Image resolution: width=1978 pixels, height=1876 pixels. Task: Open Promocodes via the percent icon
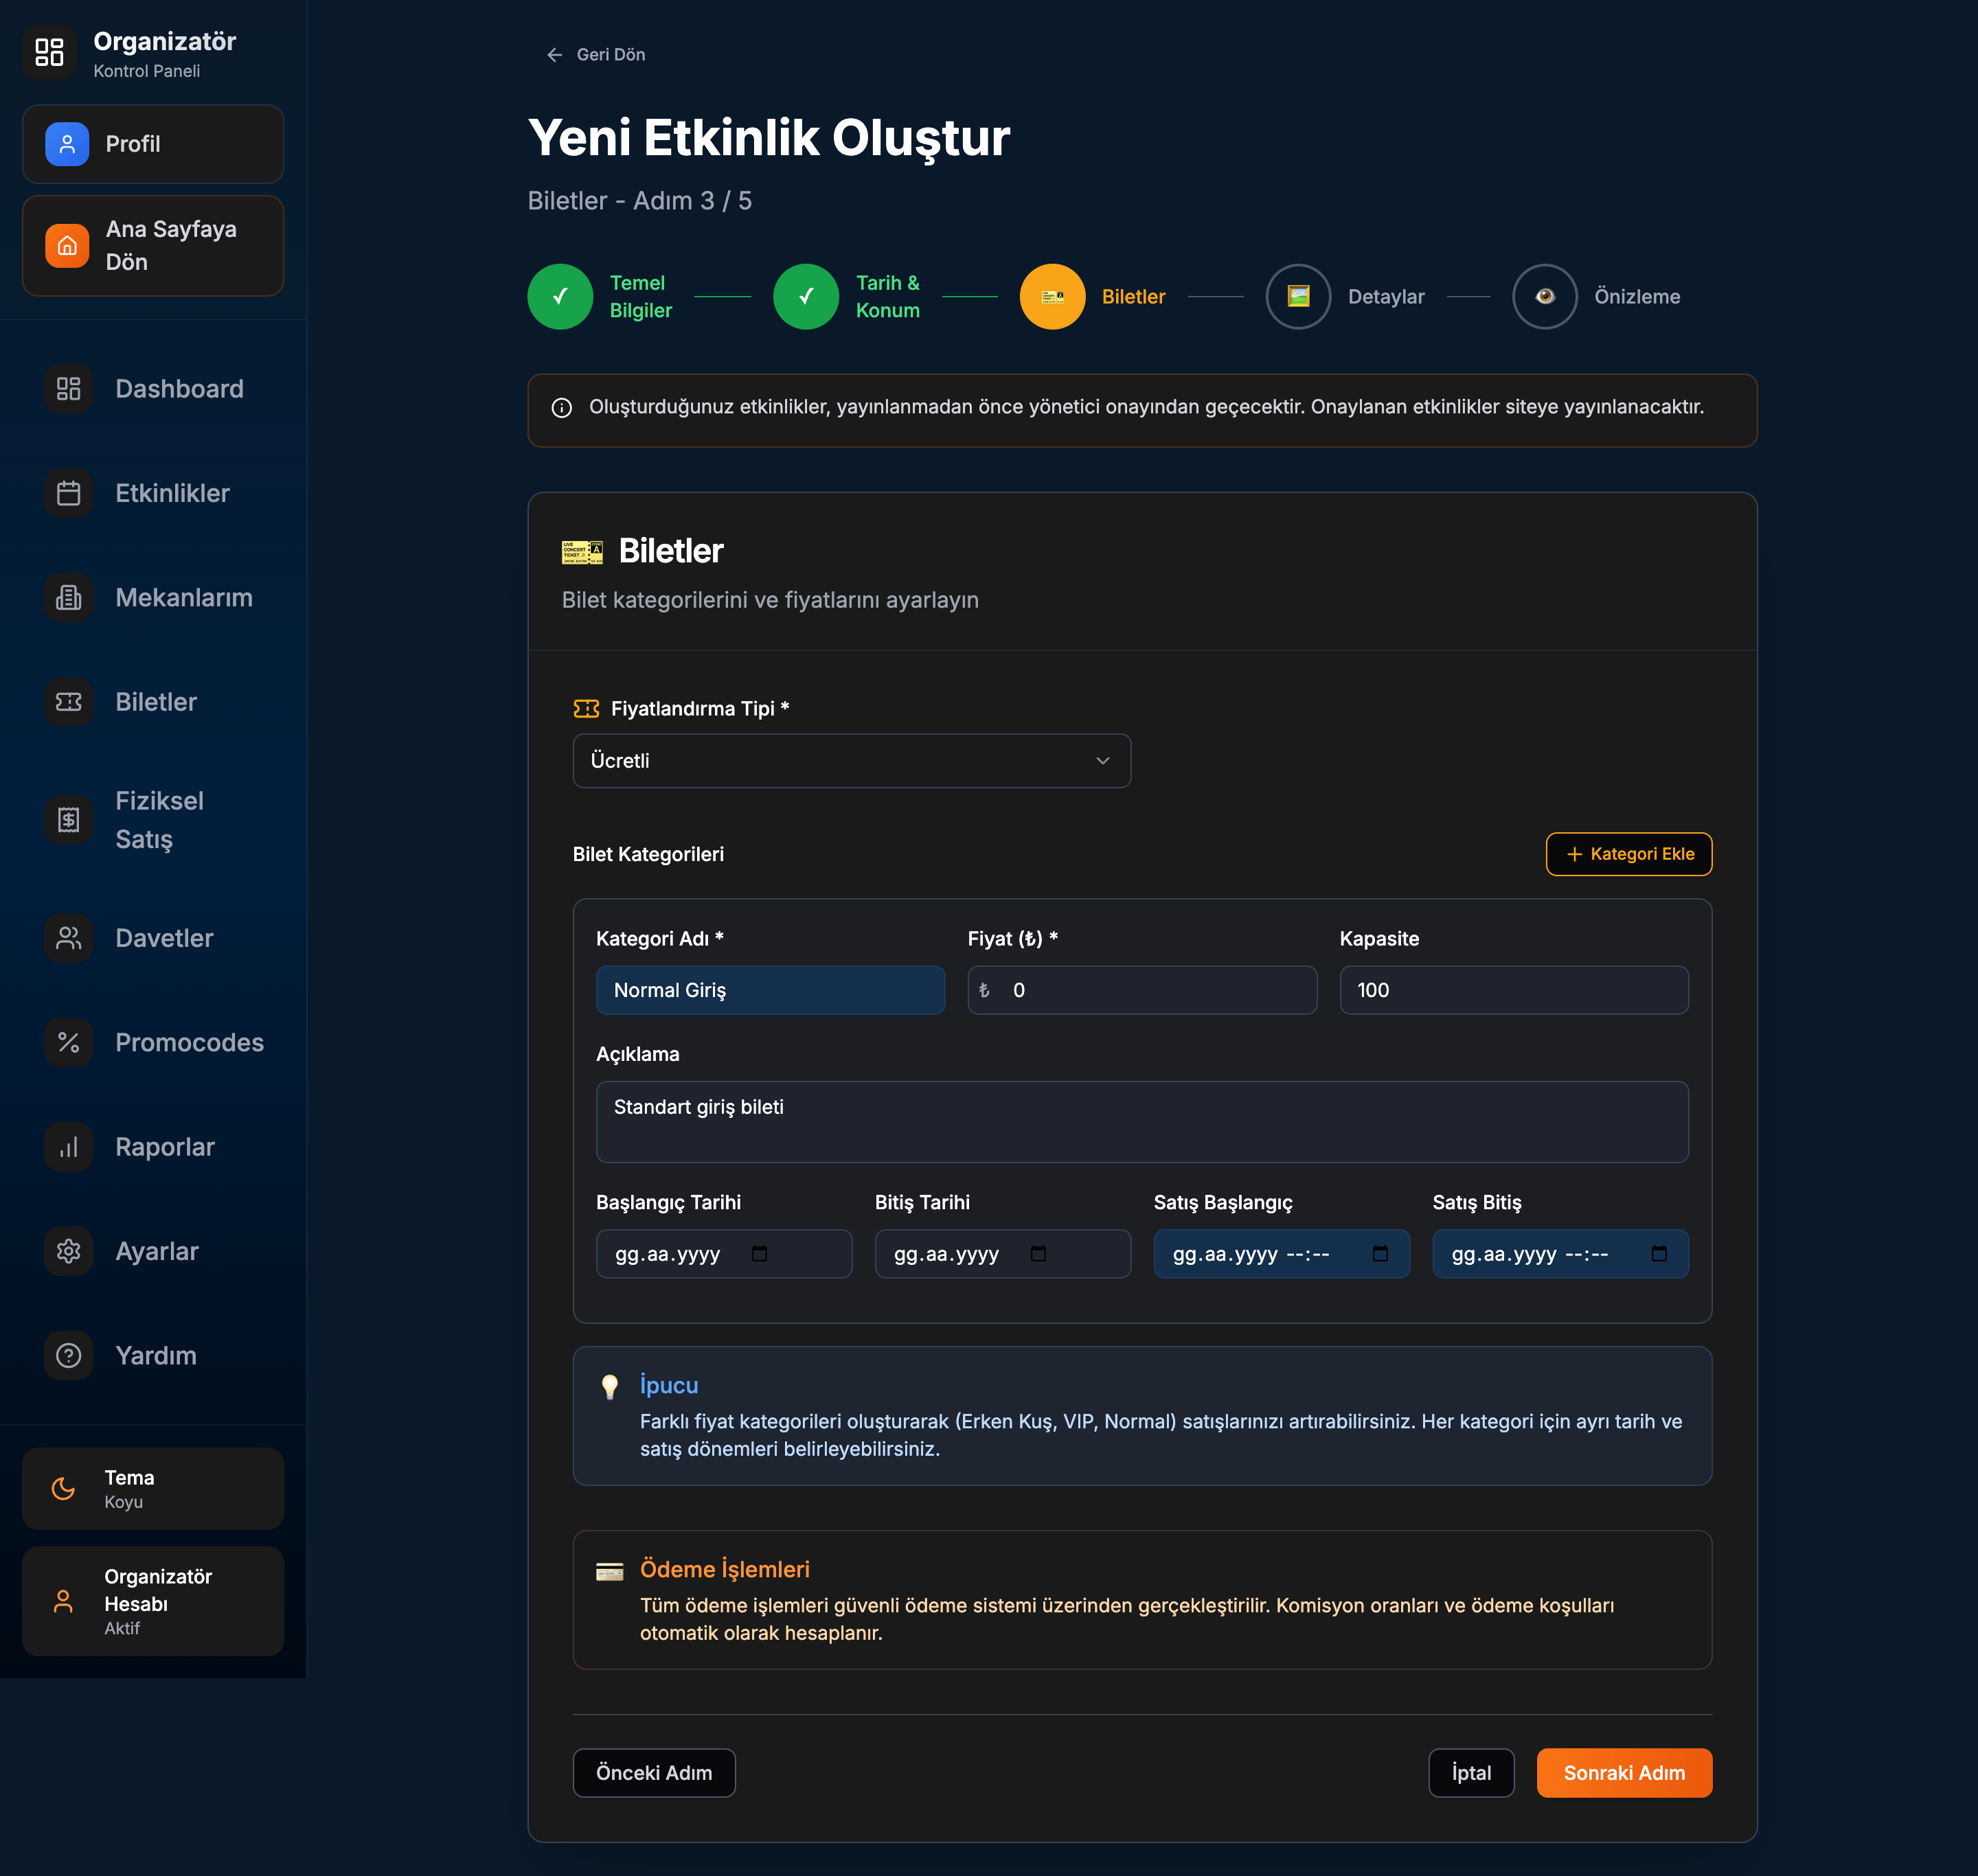[x=68, y=1042]
